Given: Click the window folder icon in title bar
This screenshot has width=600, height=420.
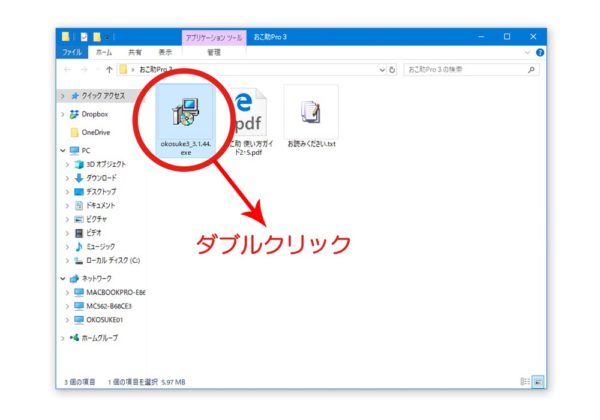Looking at the screenshot, I should coord(65,37).
